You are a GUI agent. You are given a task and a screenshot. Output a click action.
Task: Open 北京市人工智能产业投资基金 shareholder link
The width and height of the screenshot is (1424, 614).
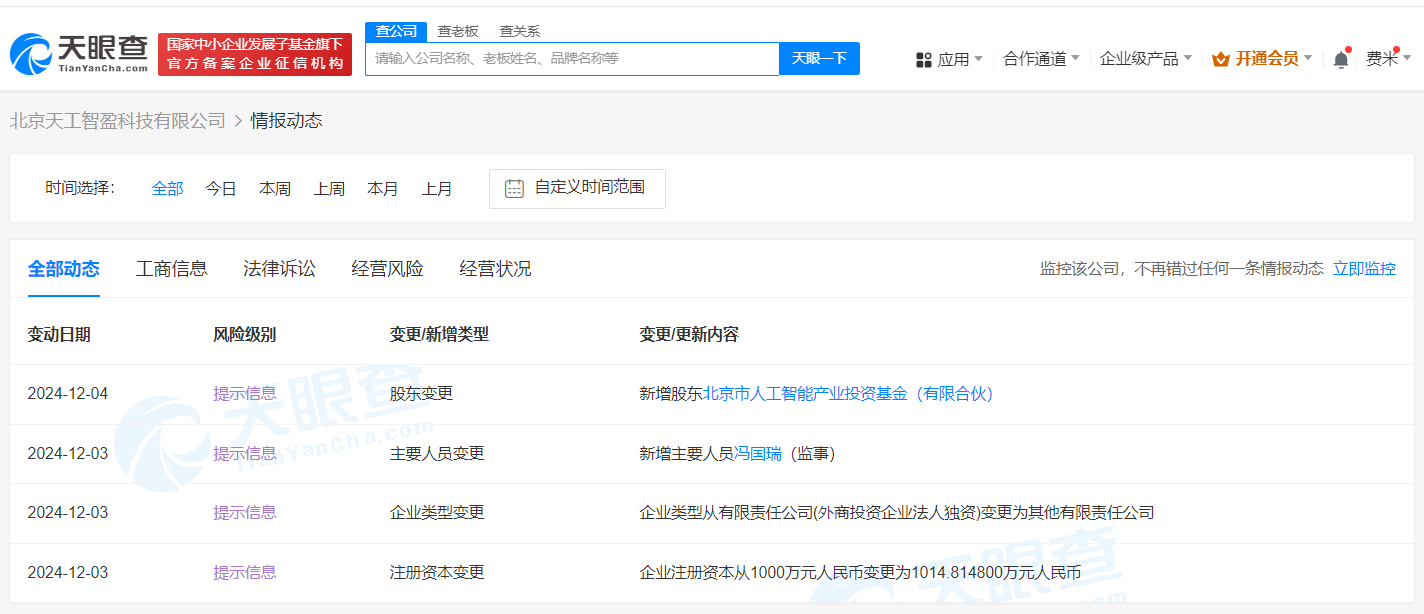849,393
